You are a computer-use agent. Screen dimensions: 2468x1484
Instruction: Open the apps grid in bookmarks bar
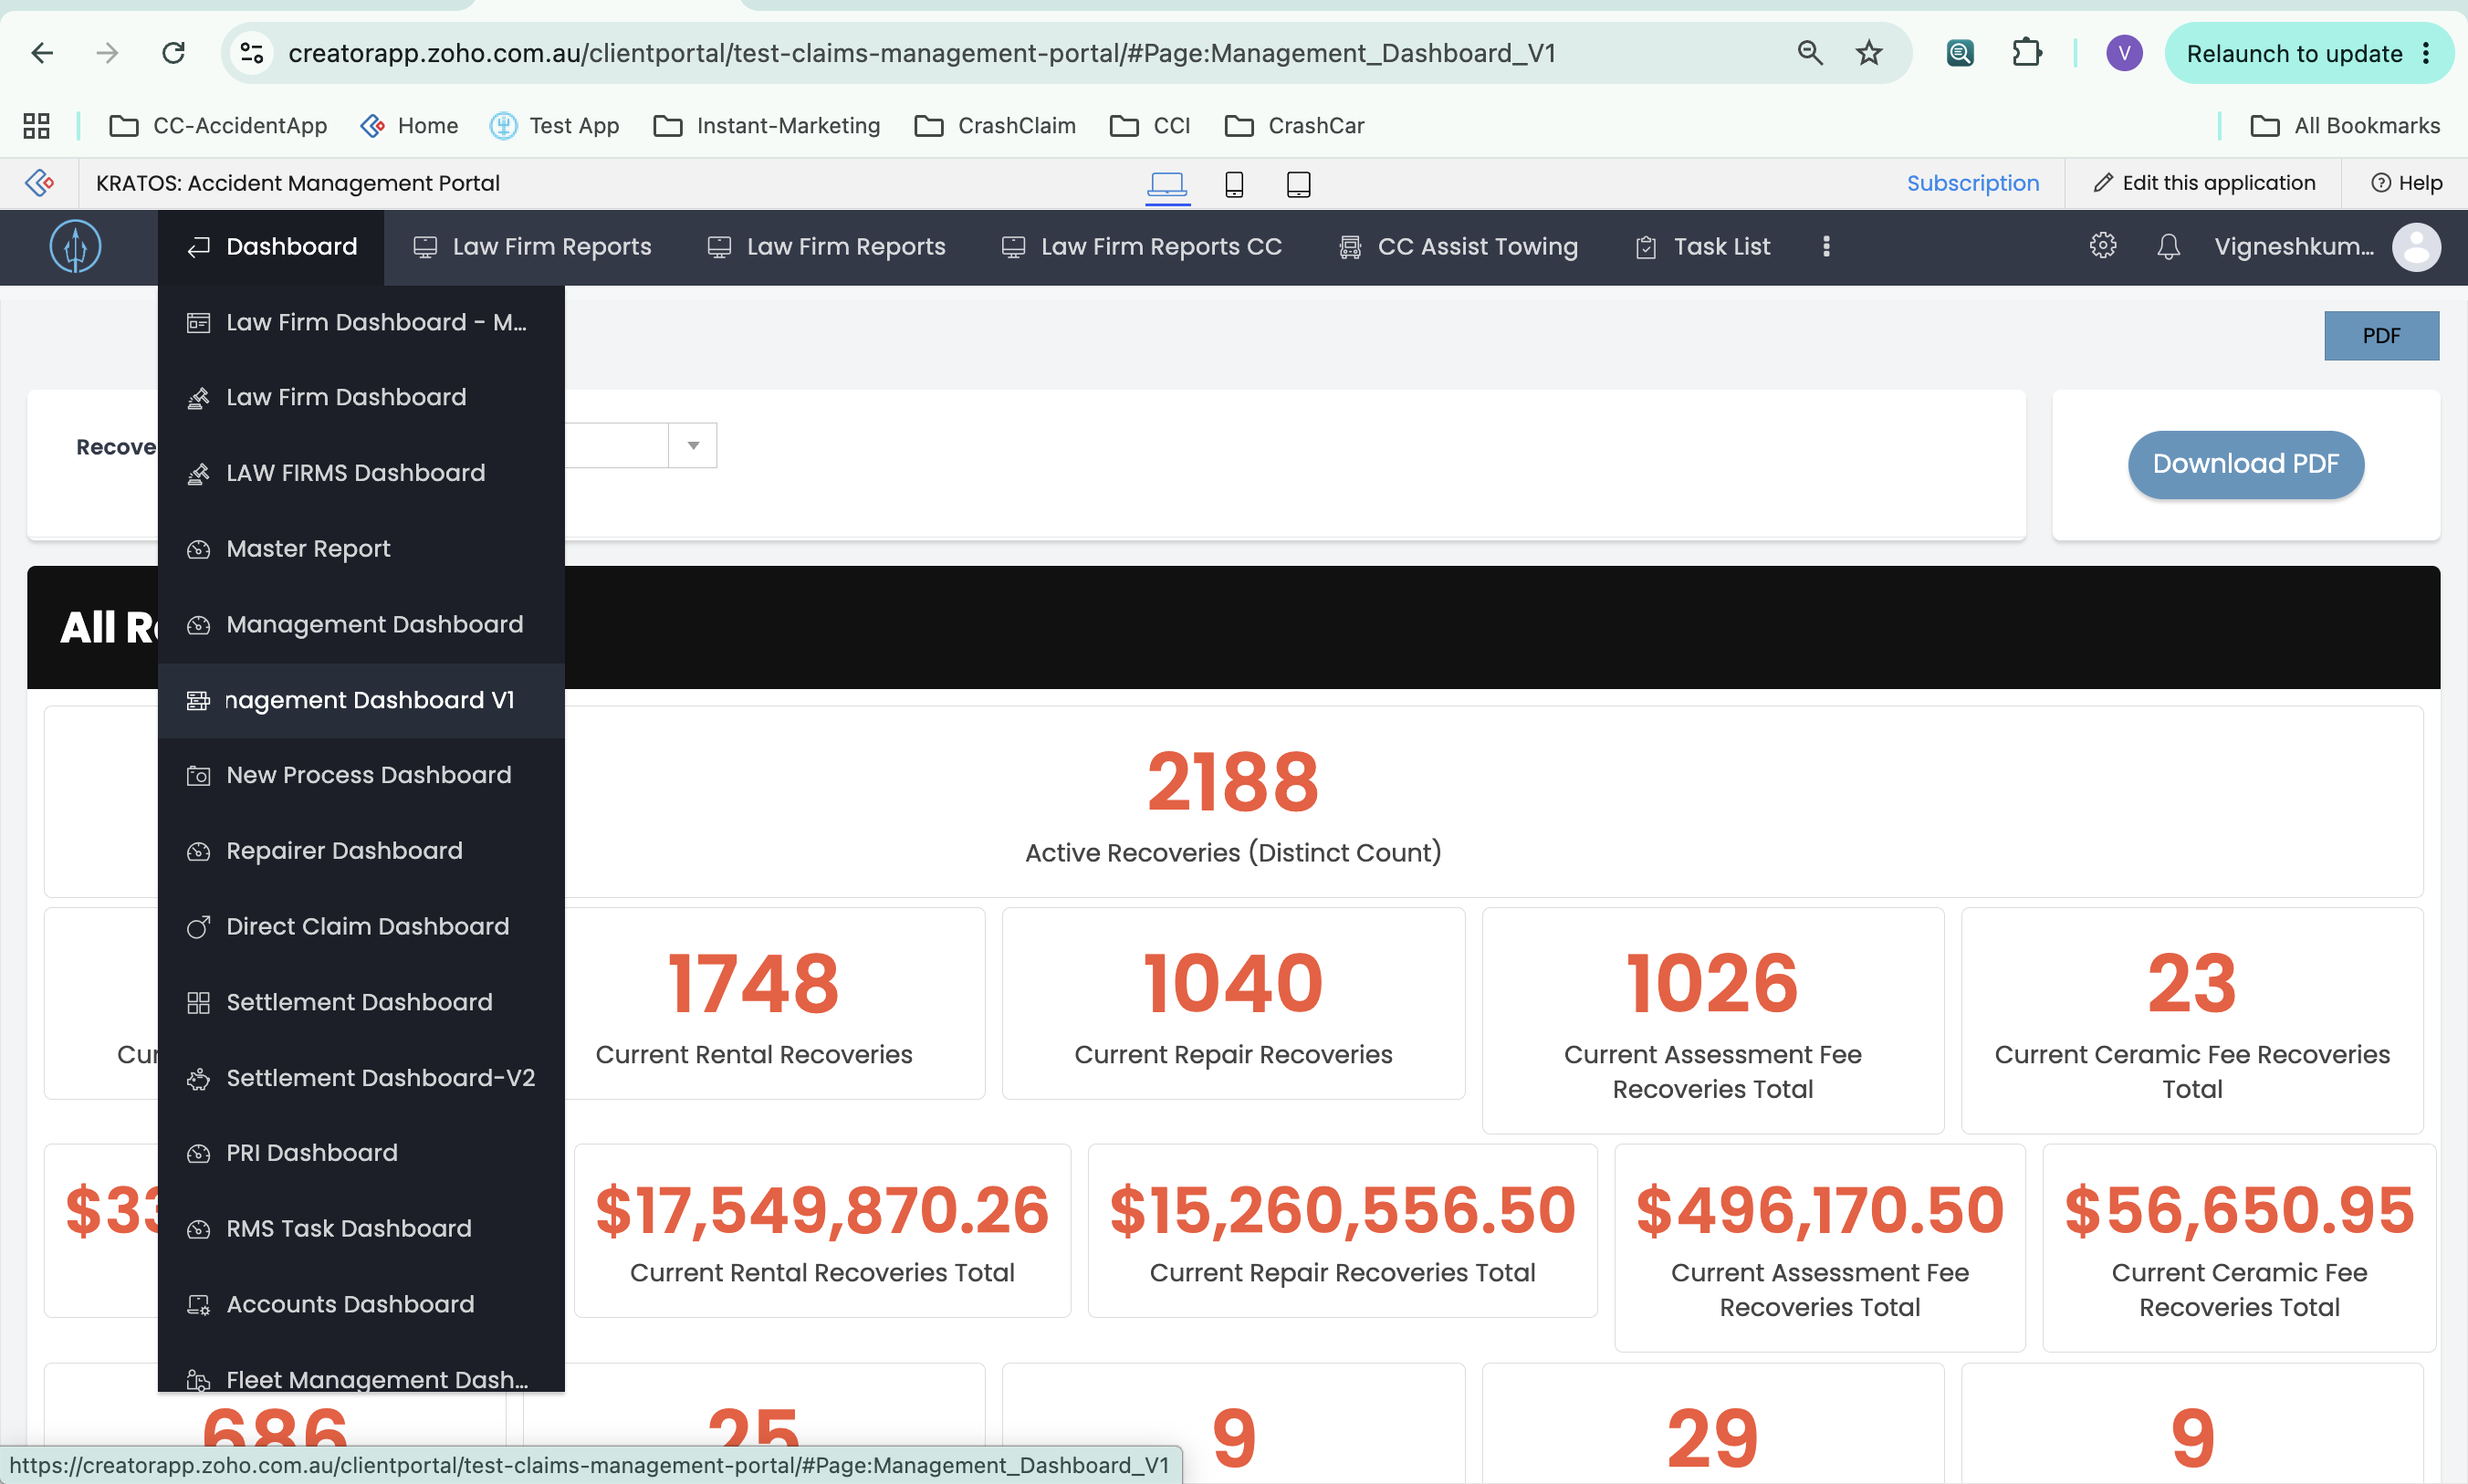tap(36, 125)
